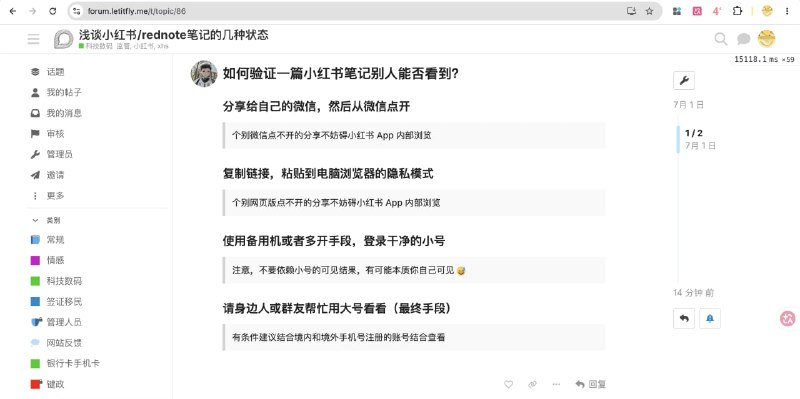Open the chat bubble icon in header
Image resolution: width=800 pixels, height=399 pixels.
point(743,39)
